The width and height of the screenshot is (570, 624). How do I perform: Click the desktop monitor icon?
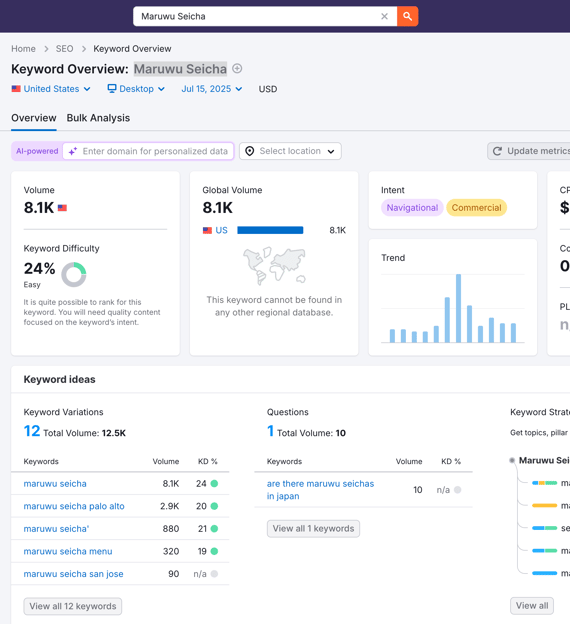[112, 88]
